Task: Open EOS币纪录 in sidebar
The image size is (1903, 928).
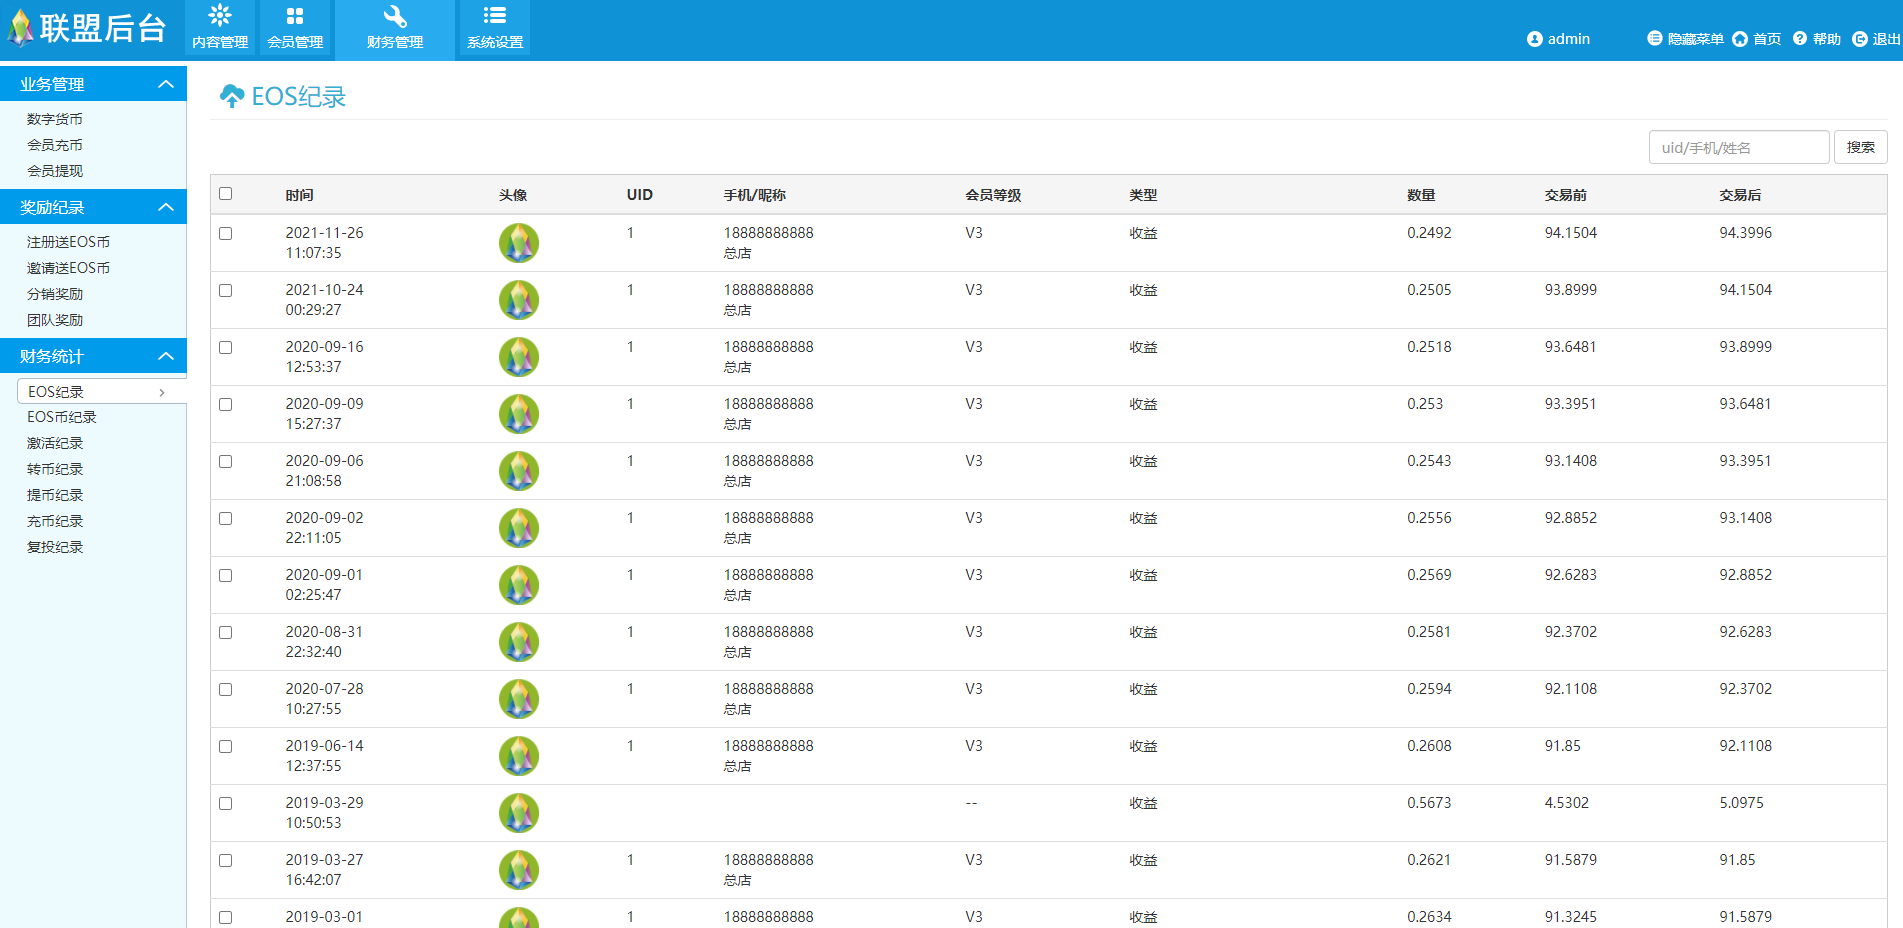Action: [x=62, y=417]
